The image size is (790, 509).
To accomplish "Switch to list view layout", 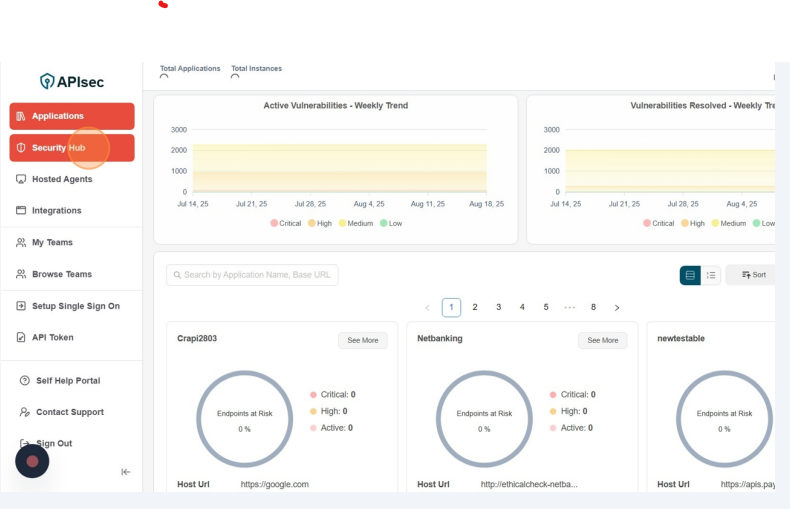I will pos(711,275).
